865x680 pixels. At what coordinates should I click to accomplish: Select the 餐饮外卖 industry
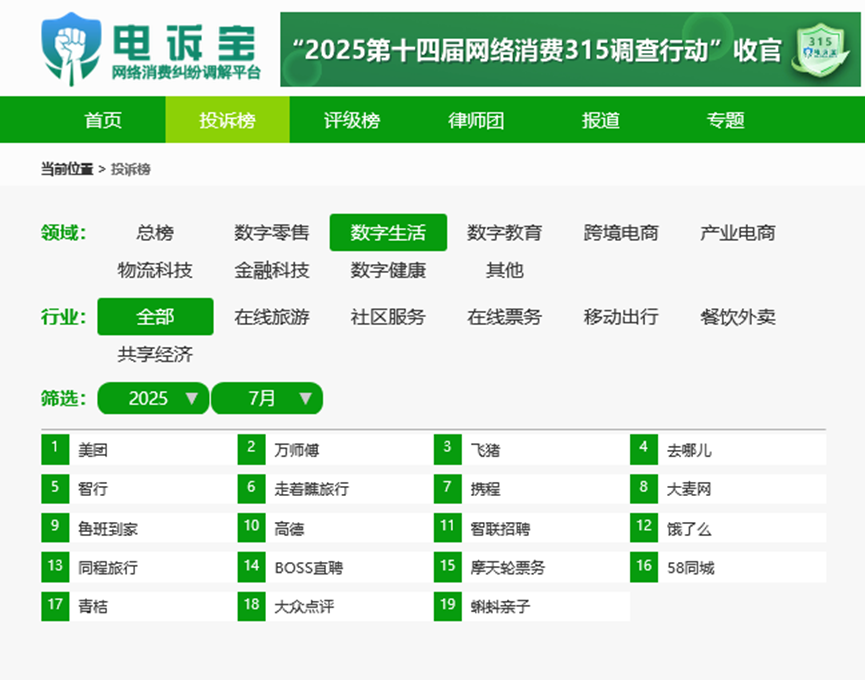tap(738, 317)
